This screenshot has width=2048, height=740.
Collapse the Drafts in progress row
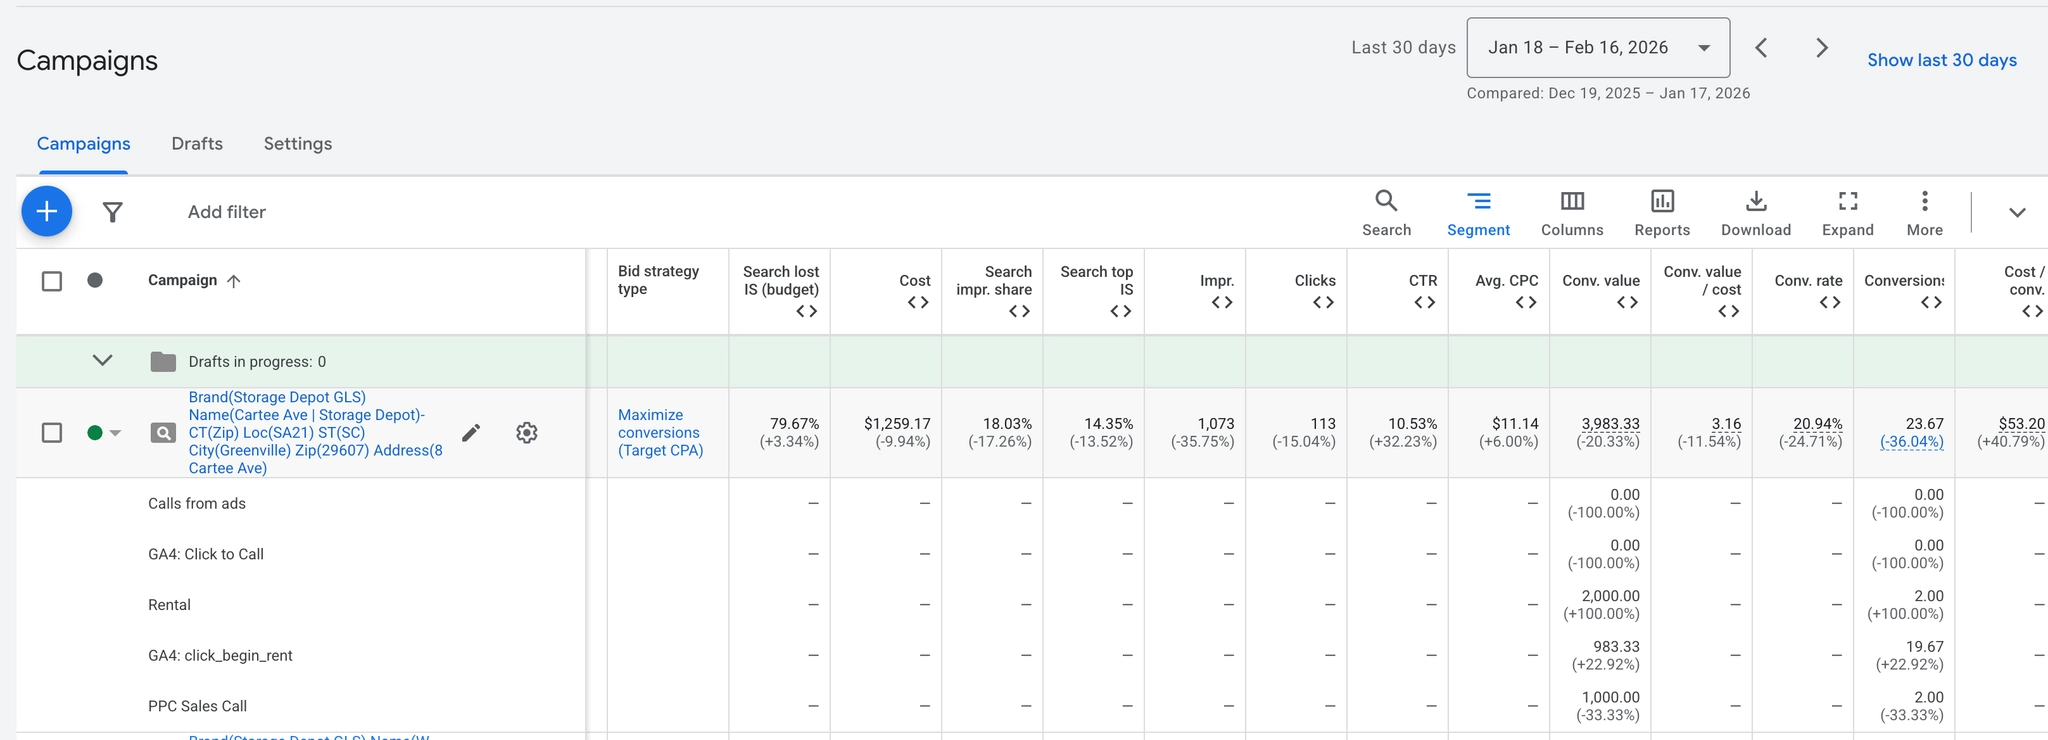tap(102, 361)
